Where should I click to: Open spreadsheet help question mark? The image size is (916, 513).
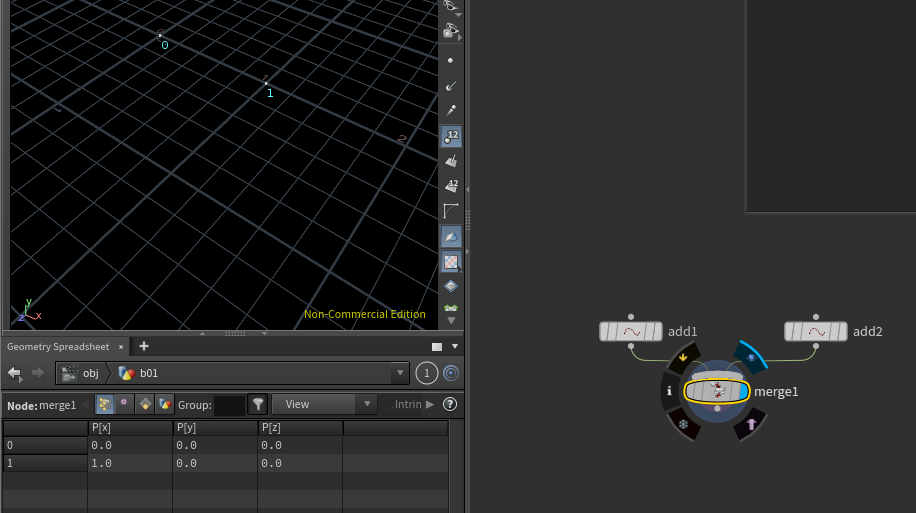[450, 404]
